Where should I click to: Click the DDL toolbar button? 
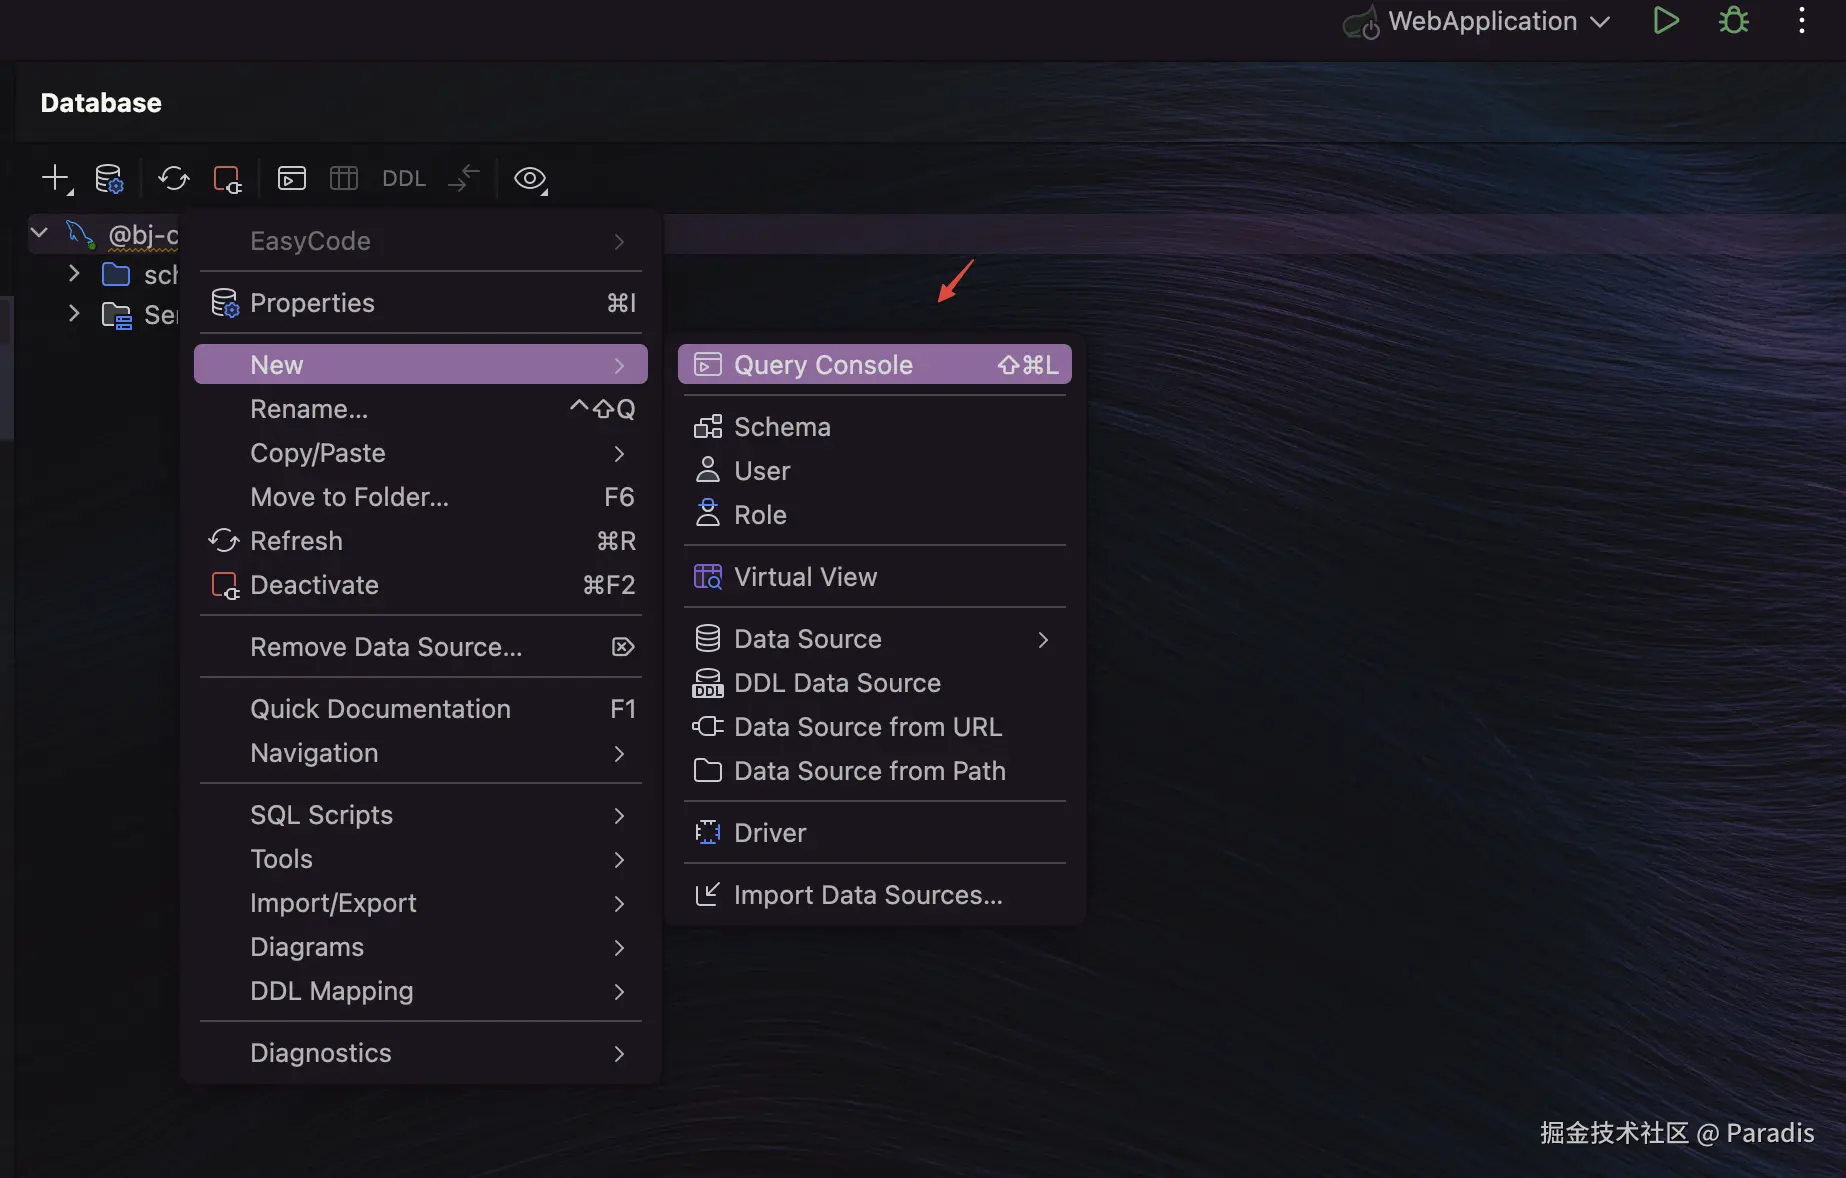coord(404,179)
